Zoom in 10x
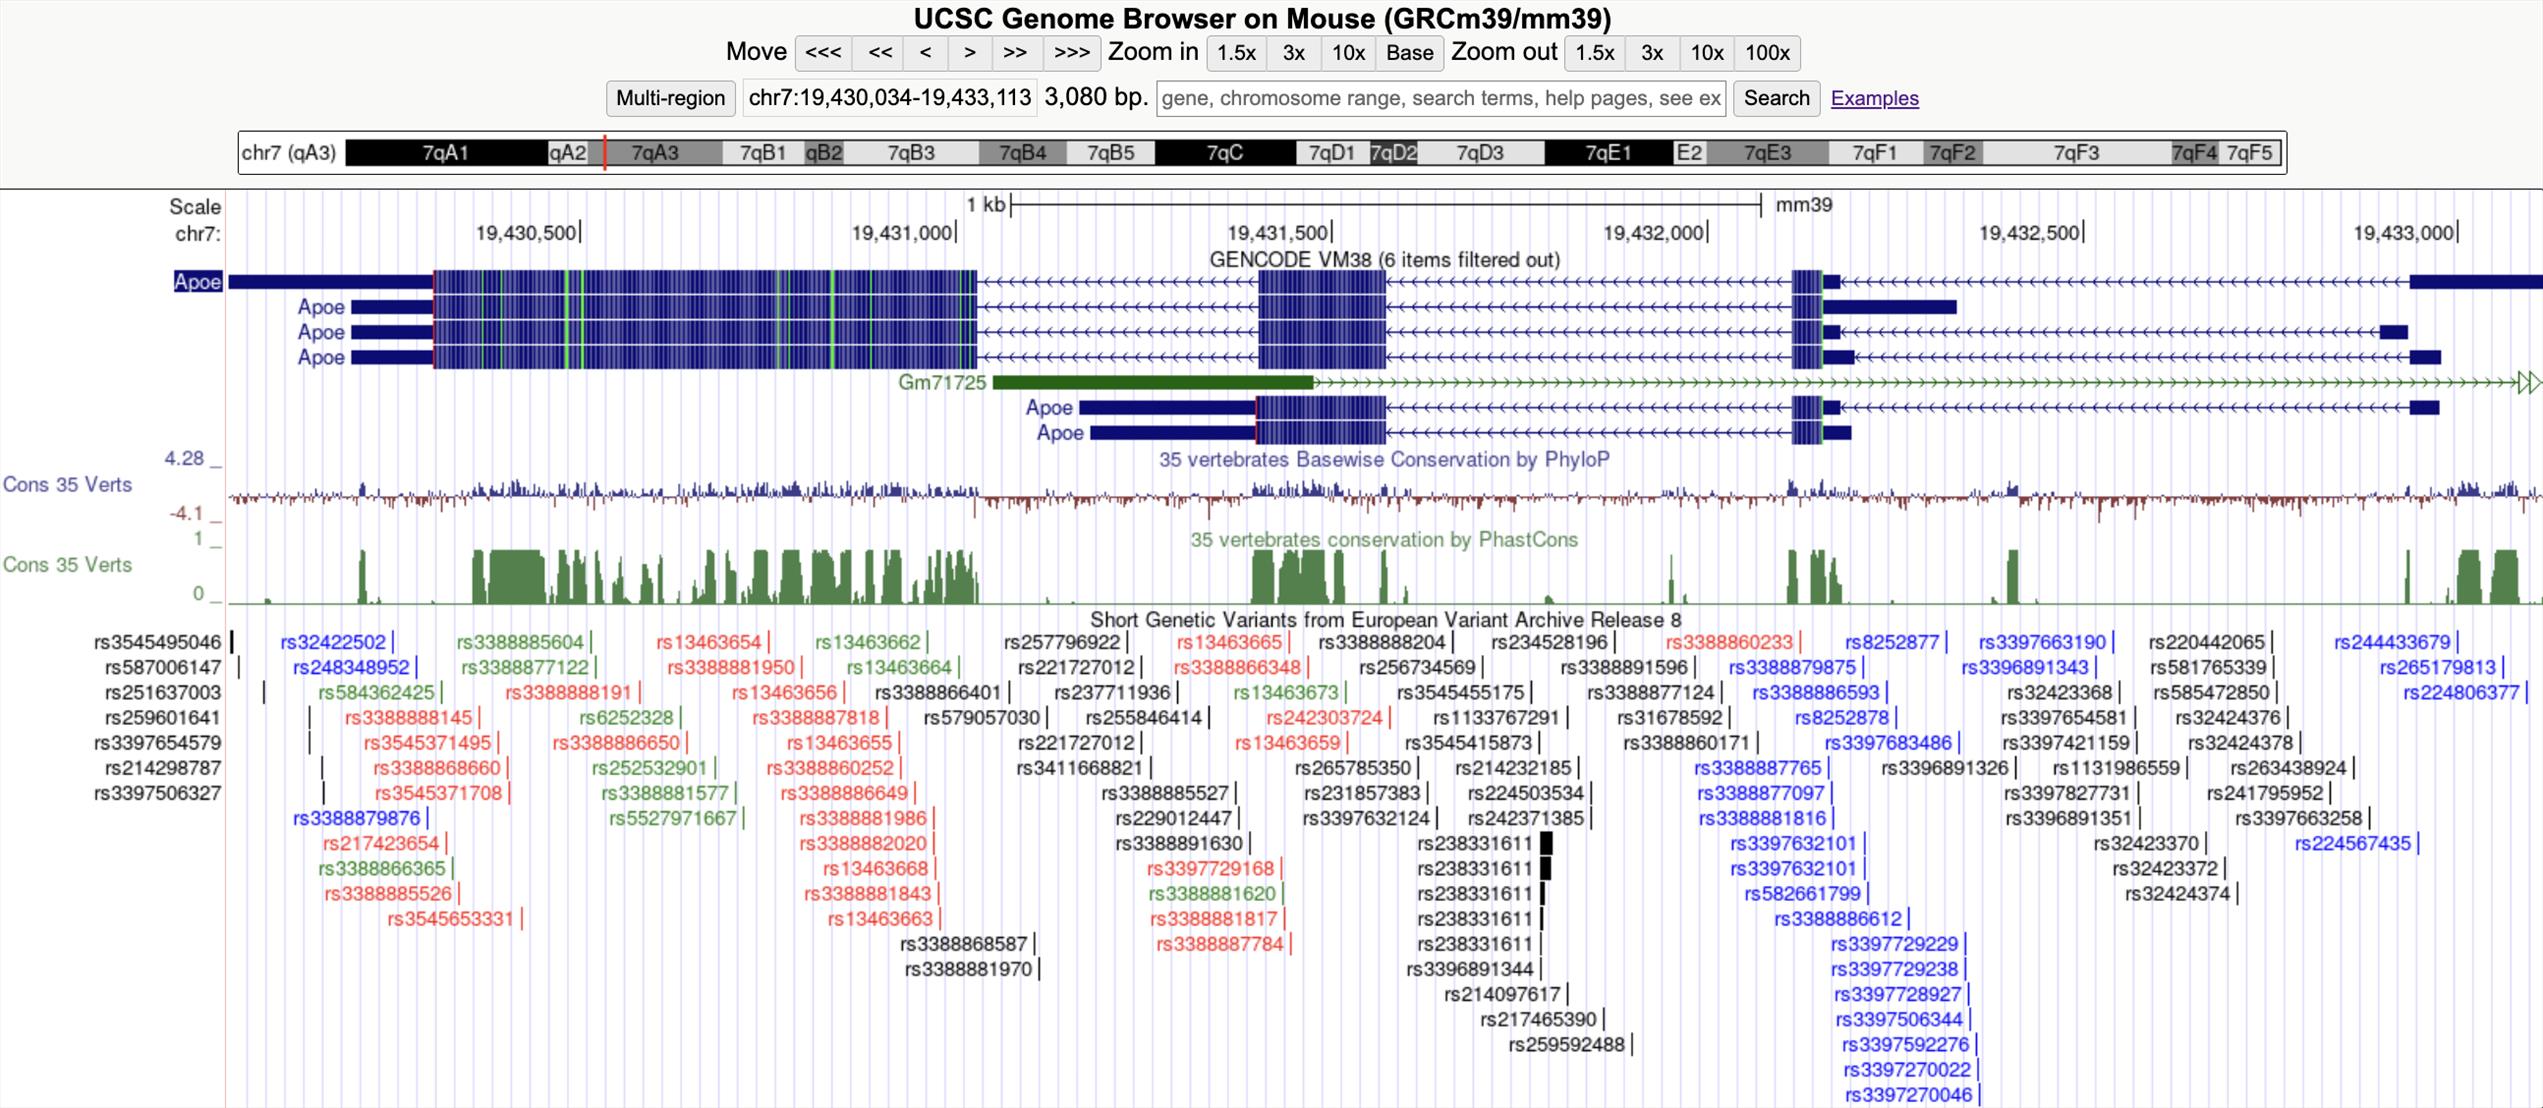 (x=1348, y=53)
